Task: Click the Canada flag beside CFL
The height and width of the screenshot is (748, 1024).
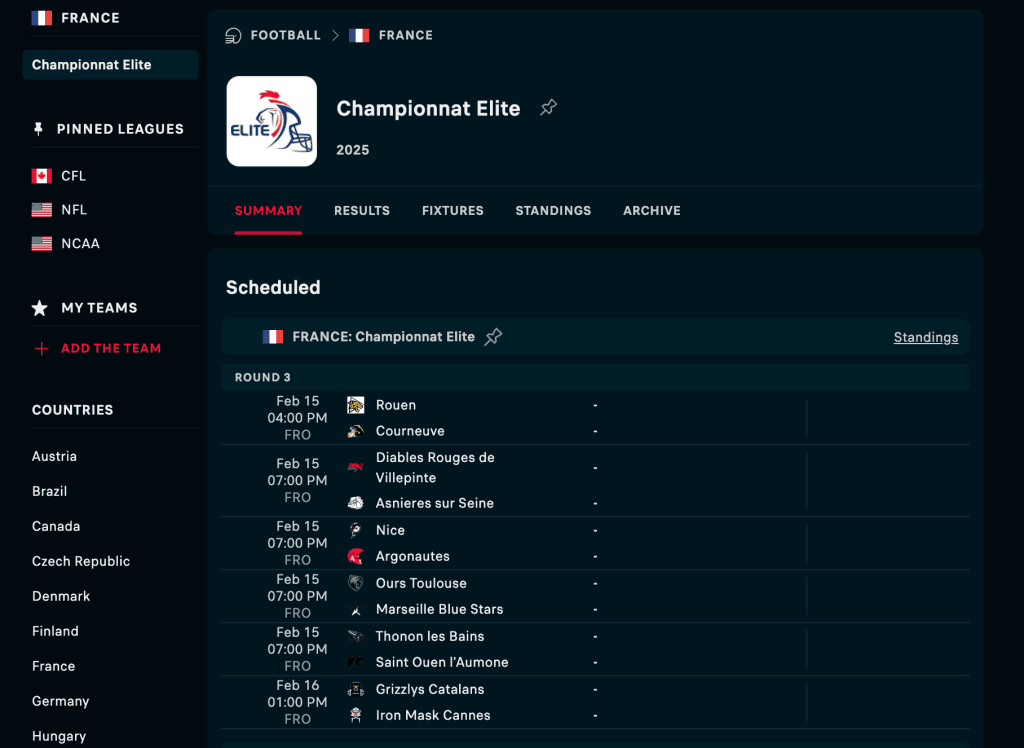Action: click(42, 176)
